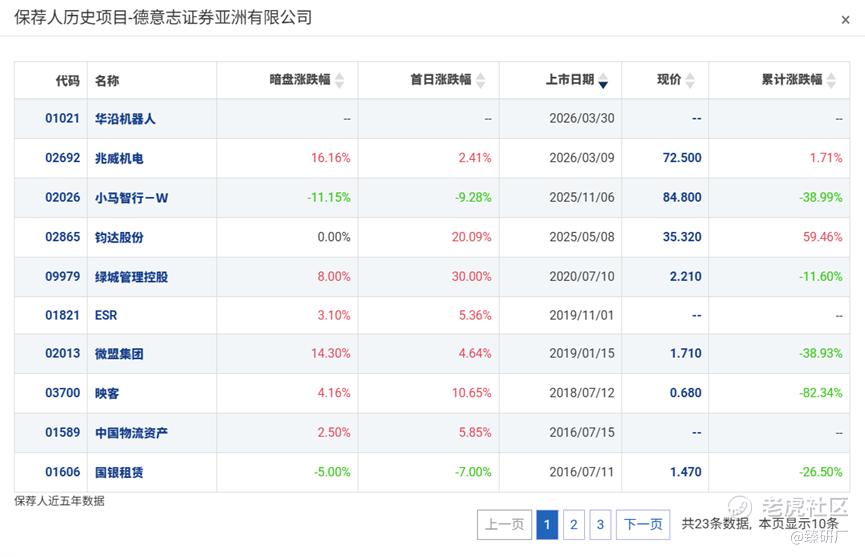Viewport: 865px width, 557px height.
Task: Select stock code 09979
Action: (62, 276)
